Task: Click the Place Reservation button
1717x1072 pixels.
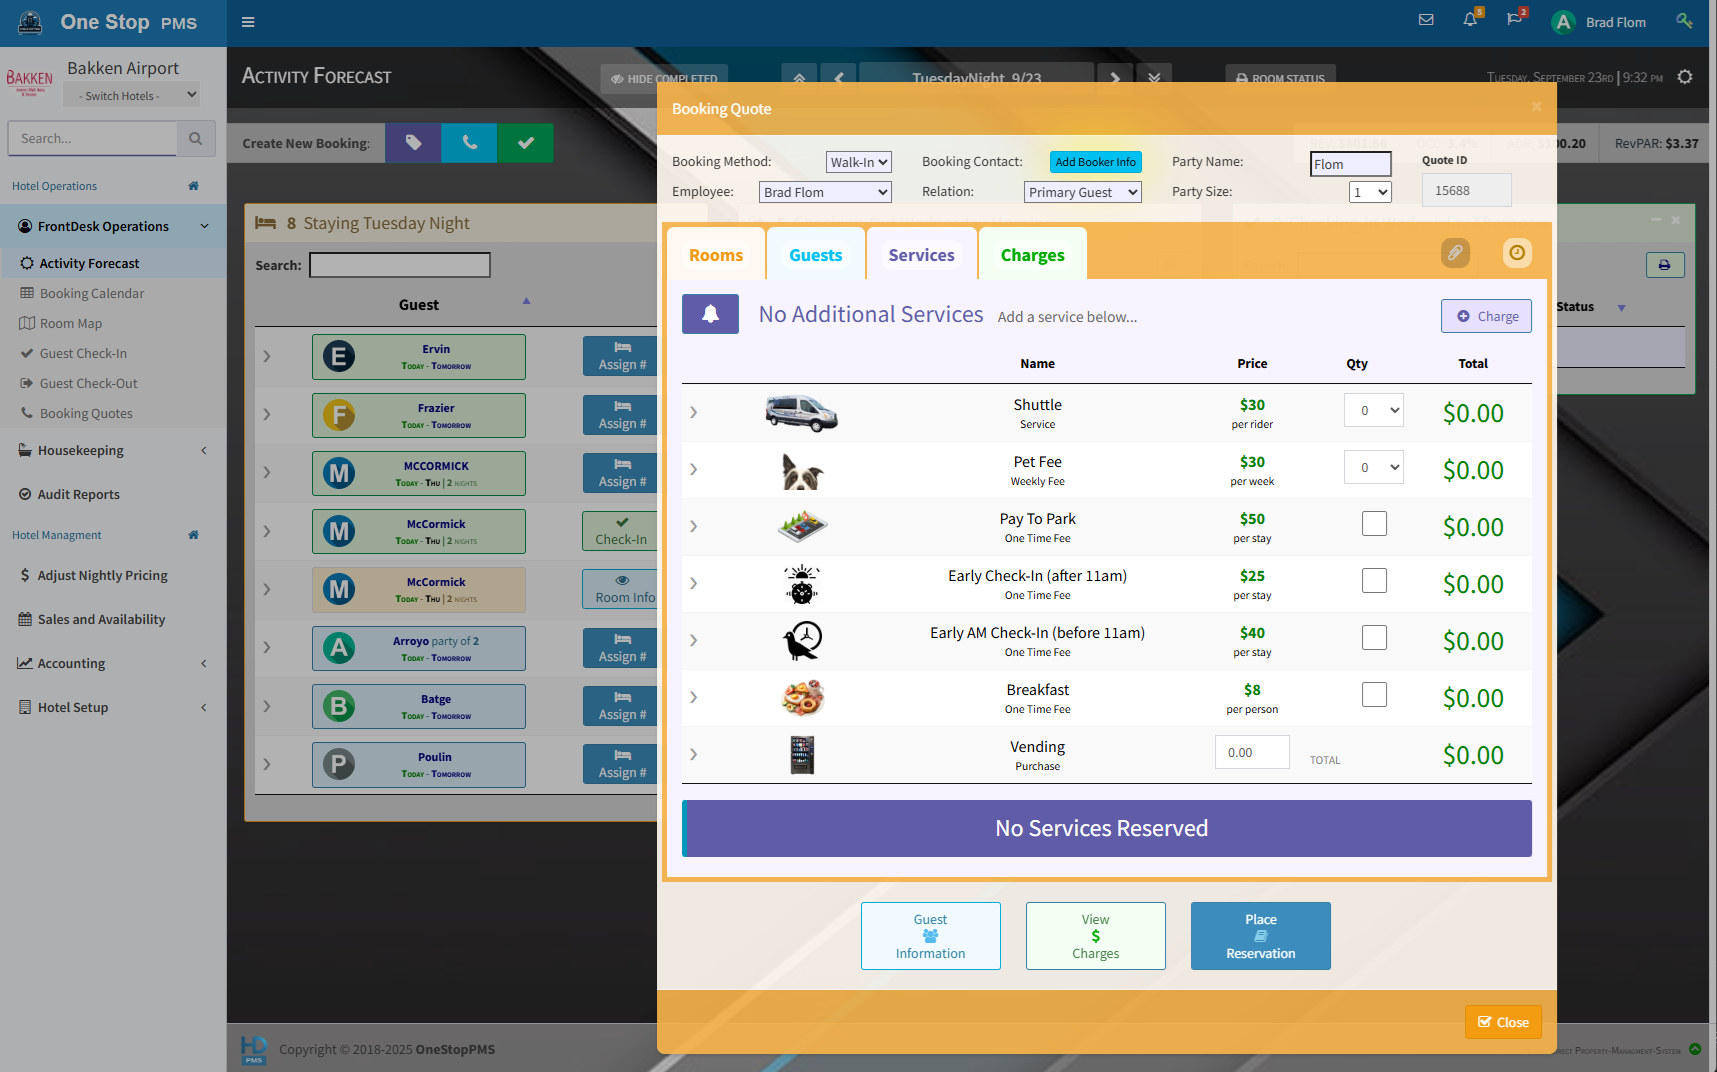Action: pyautogui.click(x=1260, y=936)
